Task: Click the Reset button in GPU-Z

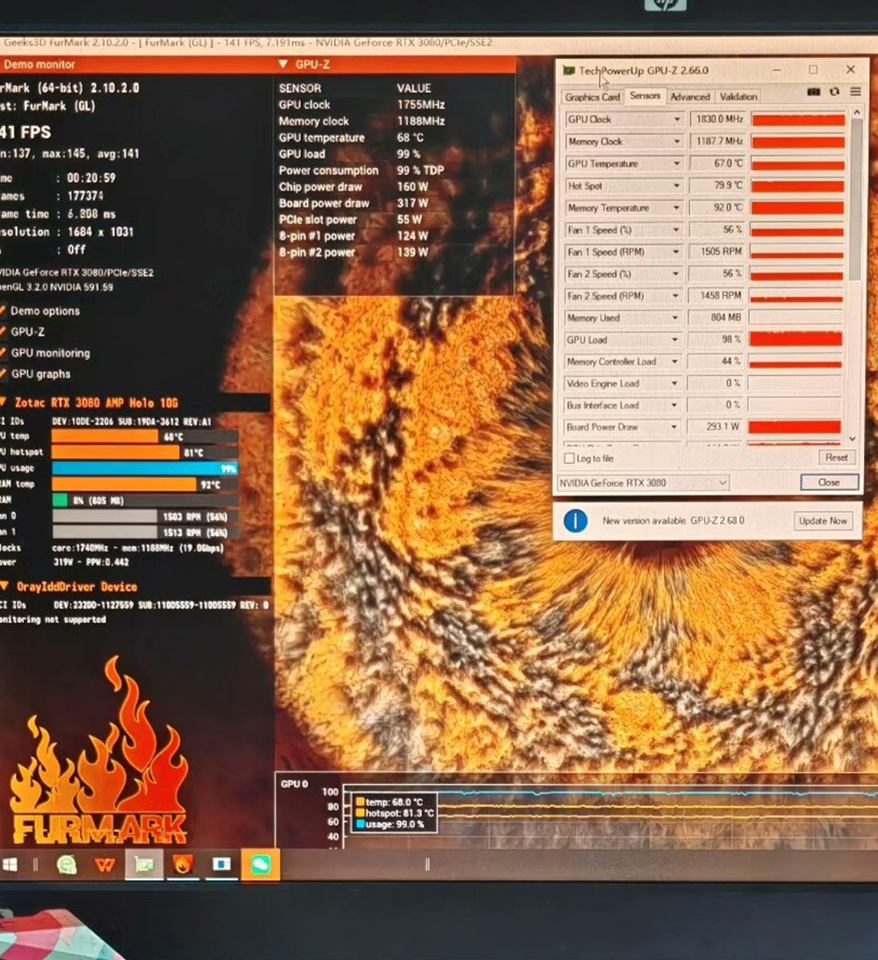Action: click(x=835, y=457)
